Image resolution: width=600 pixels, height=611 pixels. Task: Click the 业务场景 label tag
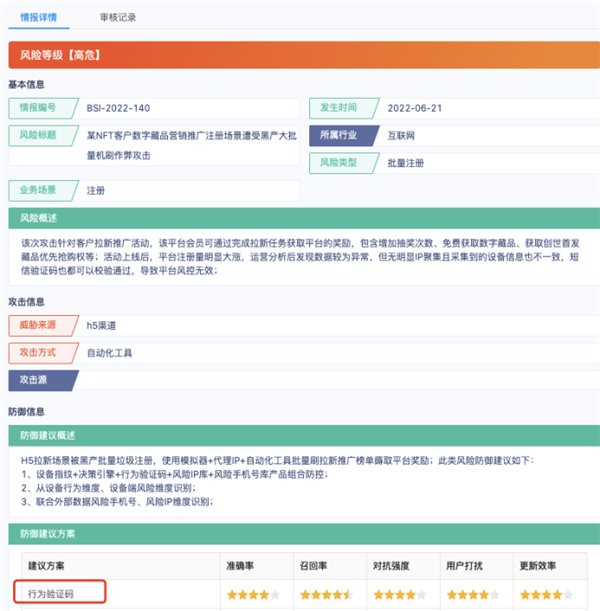[x=39, y=190]
